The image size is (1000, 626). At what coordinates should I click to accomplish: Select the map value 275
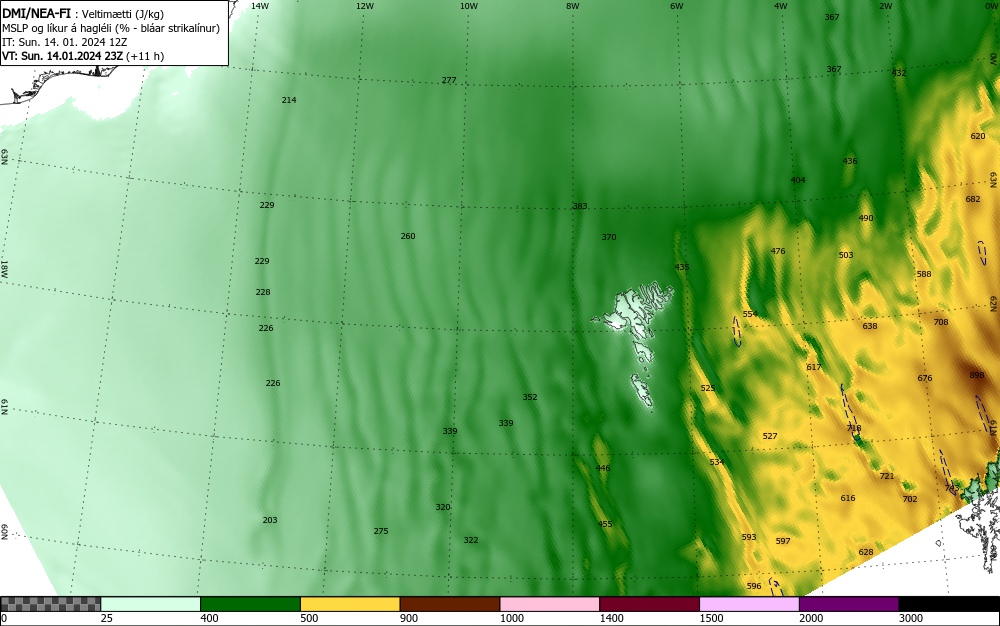point(381,531)
